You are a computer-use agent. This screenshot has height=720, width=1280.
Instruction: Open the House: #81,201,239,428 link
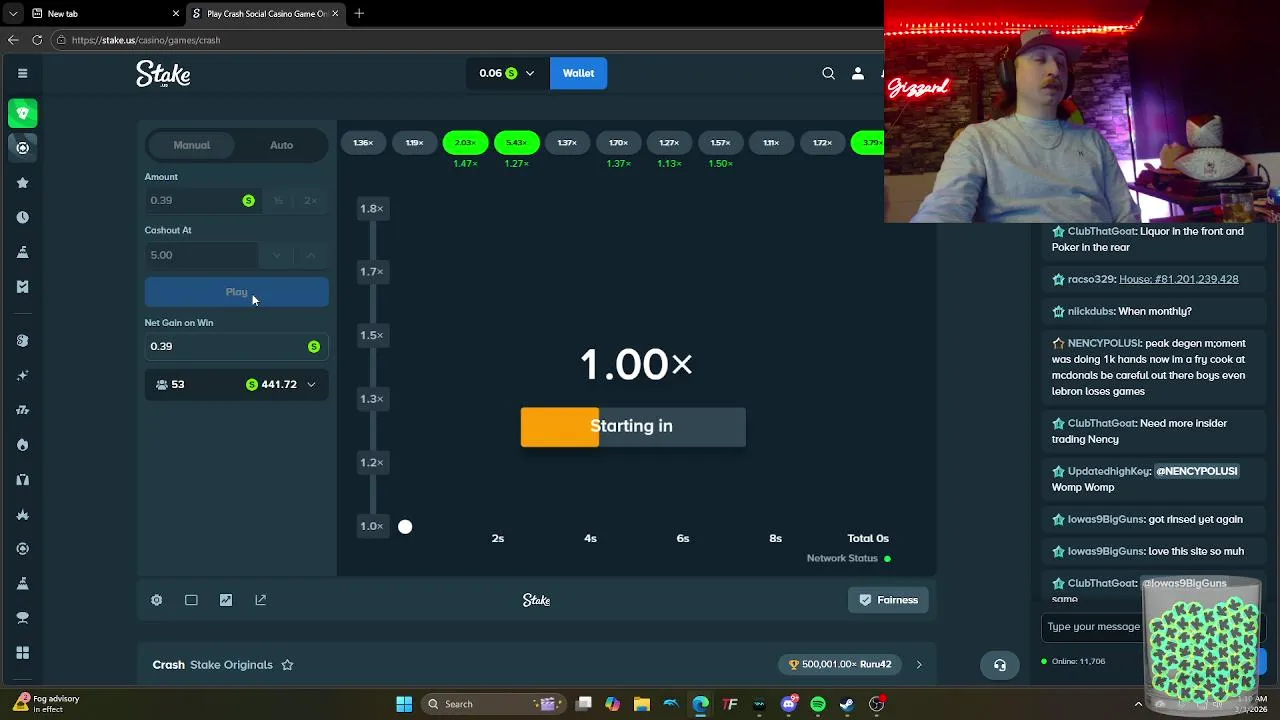(1179, 279)
